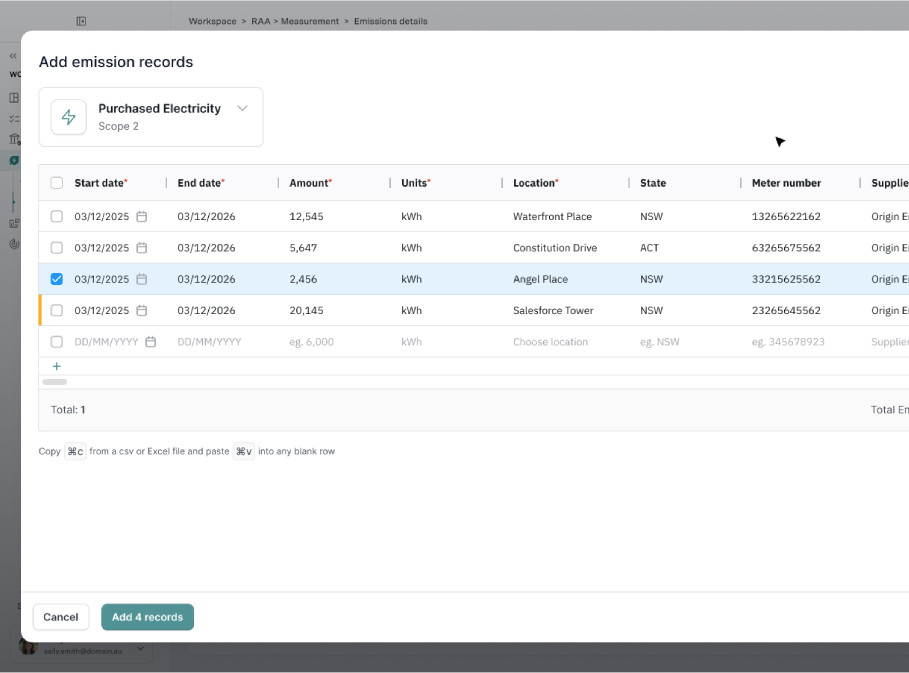Click the Units column header
The width and height of the screenshot is (909, 673).
pos(416,183)
